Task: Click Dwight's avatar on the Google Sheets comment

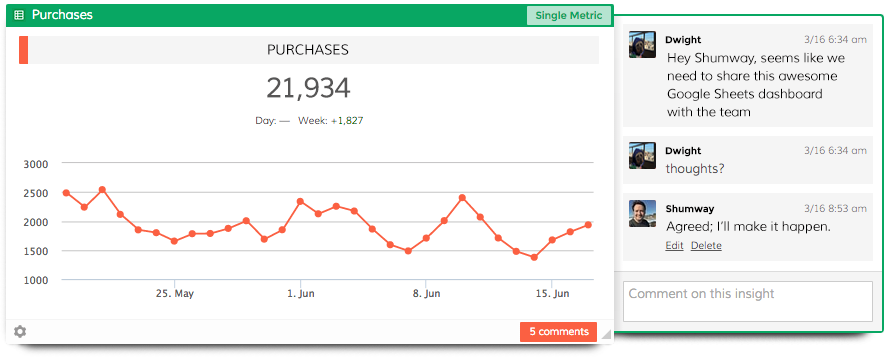Action: [642, 44]
